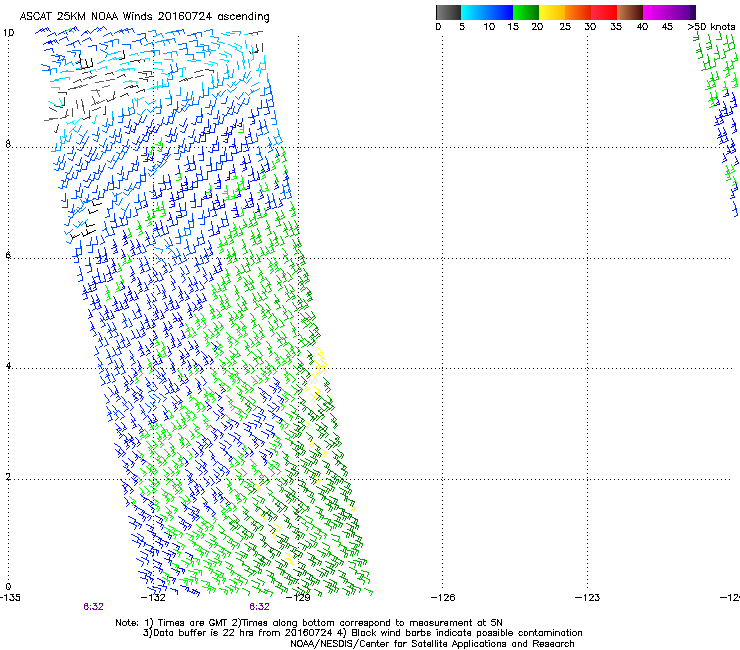
Task: Select the green 15-20 knots color segment
Action: [526, 12]
